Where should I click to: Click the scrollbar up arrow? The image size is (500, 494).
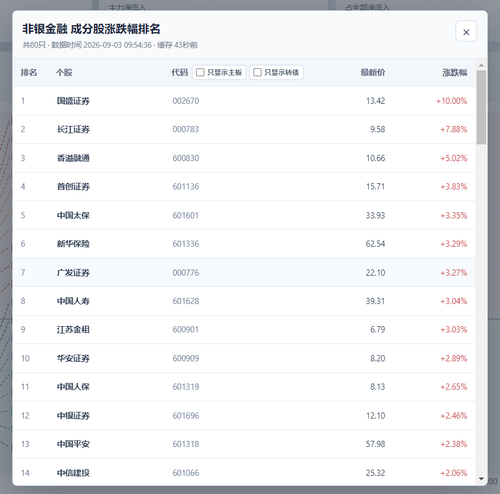pos(481,65)
